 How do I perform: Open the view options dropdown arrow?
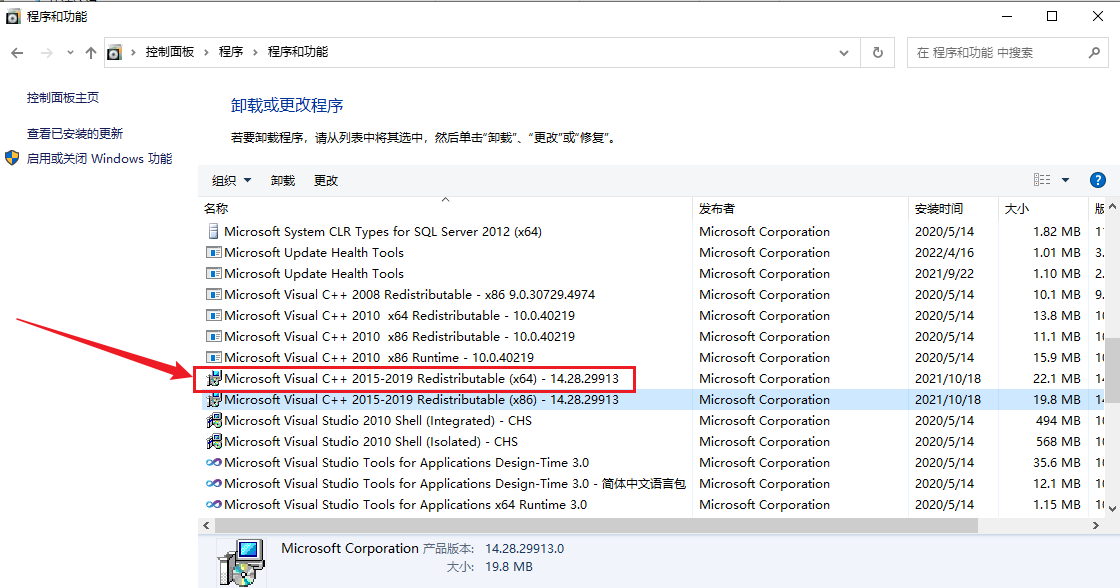(x=1065, y=180)
